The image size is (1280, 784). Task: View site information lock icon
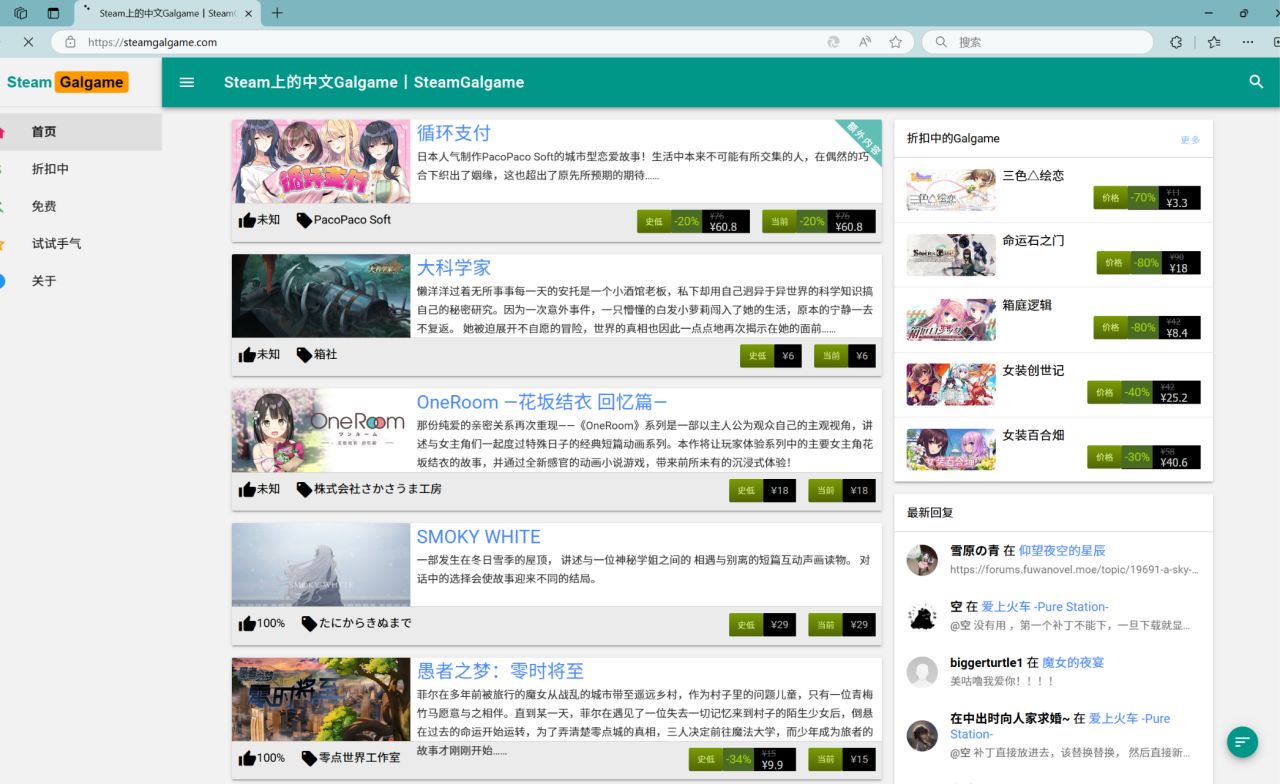point(70,42)
